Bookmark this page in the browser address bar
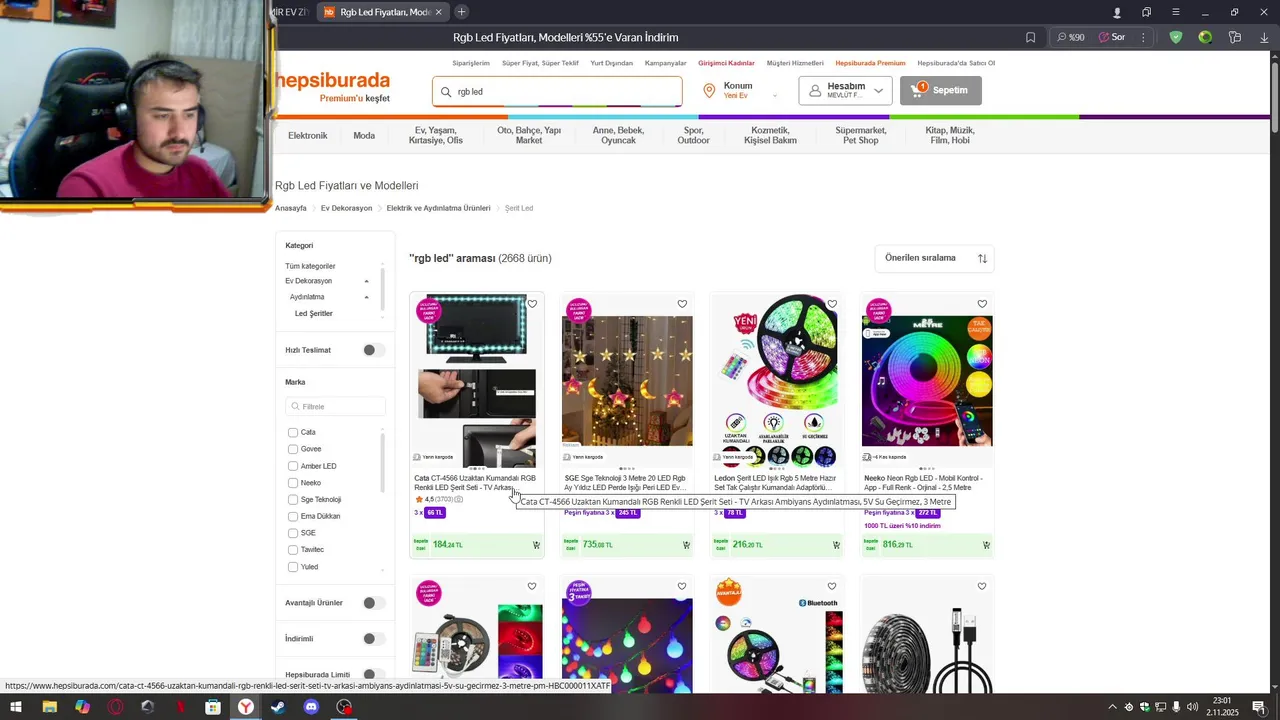Image resolution: width=1280 pixels, height=720 pixels. click(1030, 37)
